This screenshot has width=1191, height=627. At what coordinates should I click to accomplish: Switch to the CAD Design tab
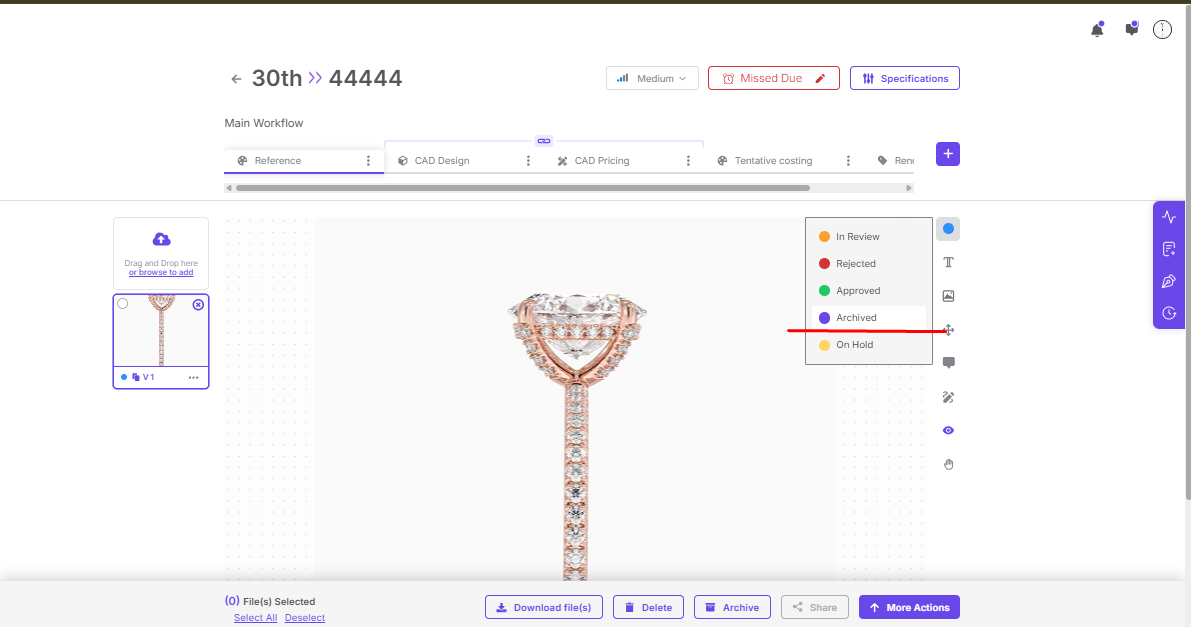(441, 161)
